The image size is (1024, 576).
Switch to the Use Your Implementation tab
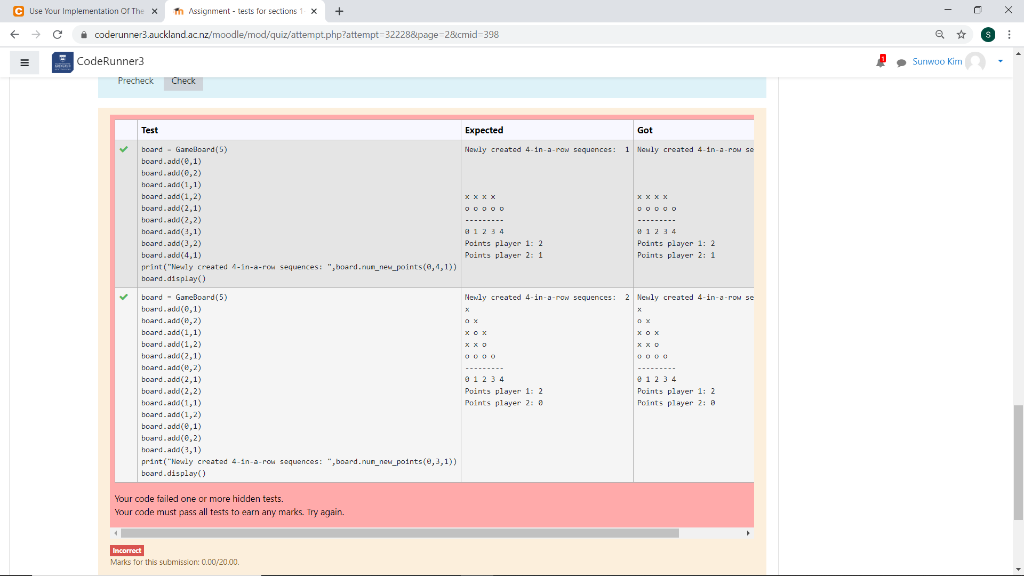pos(85,11)
